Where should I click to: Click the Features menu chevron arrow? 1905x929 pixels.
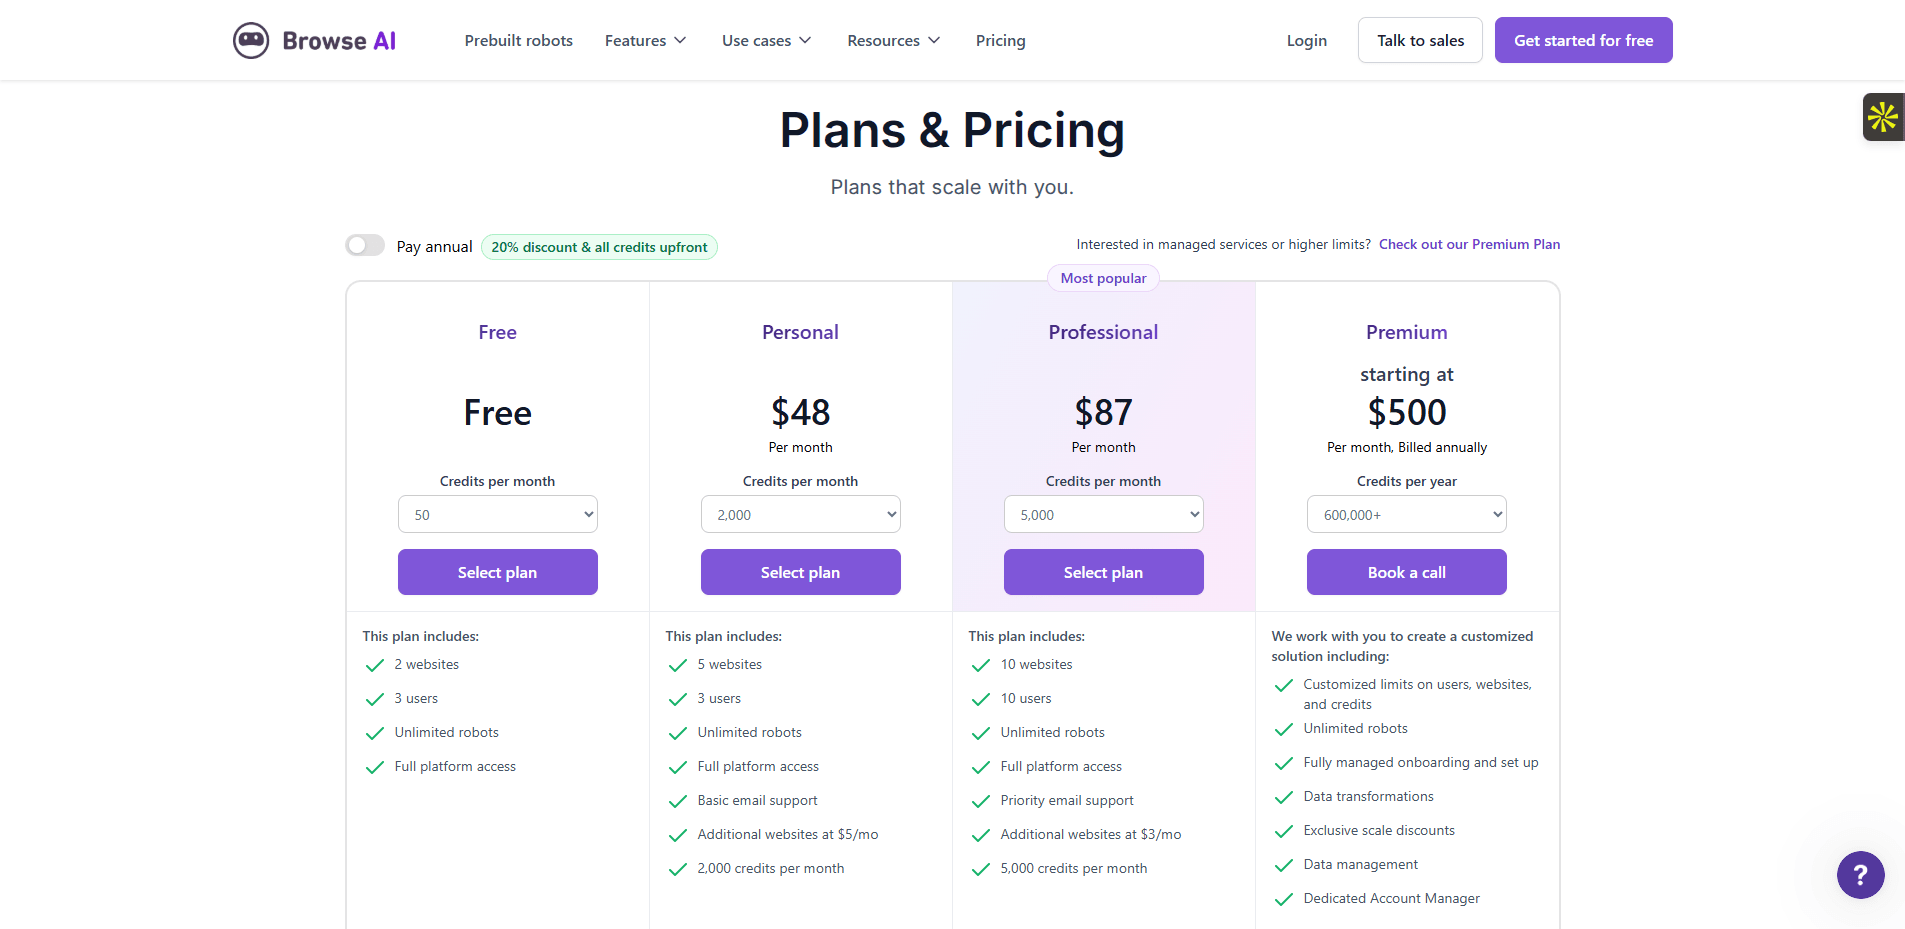point(680,41)
